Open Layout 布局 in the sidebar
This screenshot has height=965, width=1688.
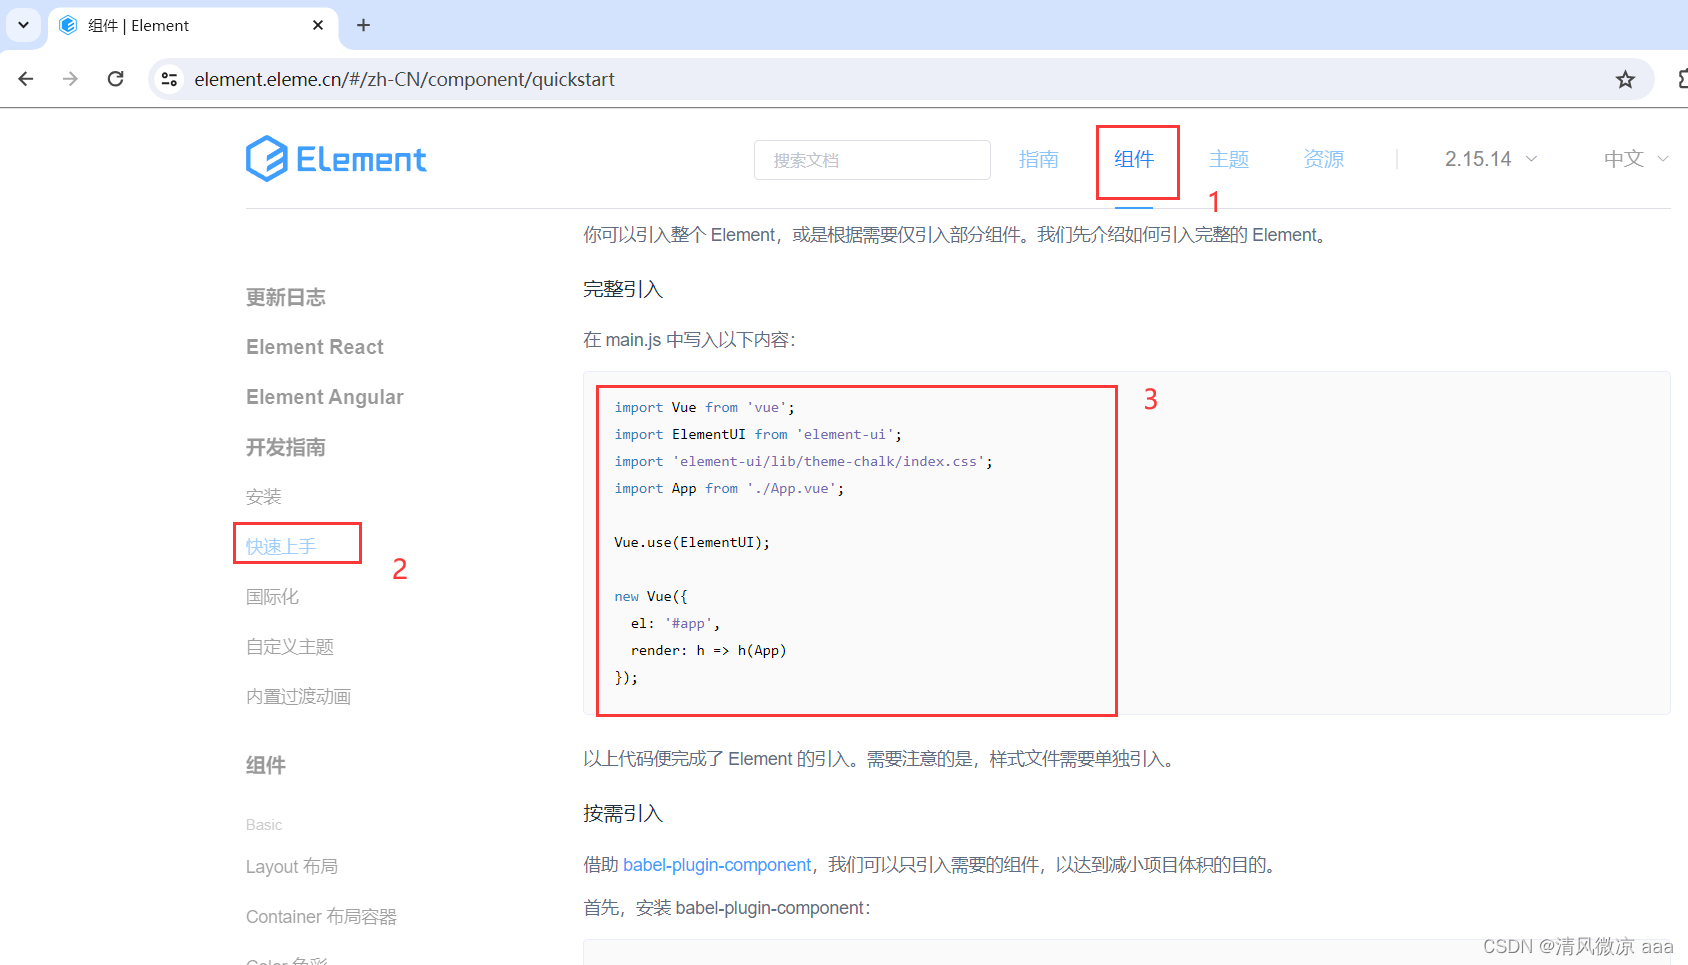[x=292, y=867]
